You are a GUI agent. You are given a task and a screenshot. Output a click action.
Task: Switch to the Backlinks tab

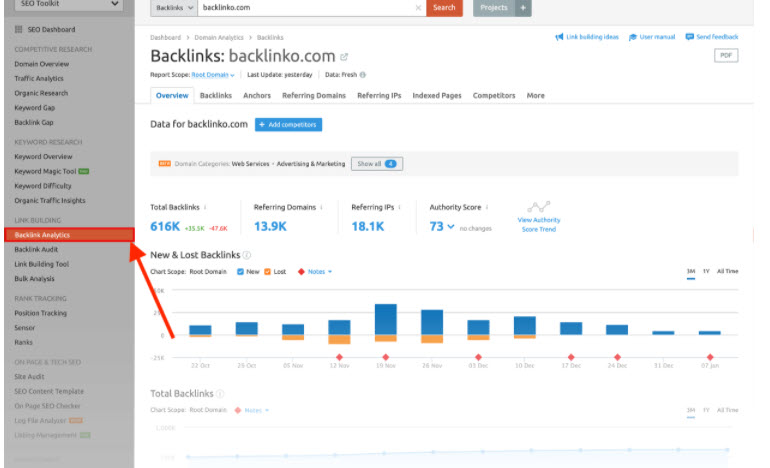tap(216, 96)
